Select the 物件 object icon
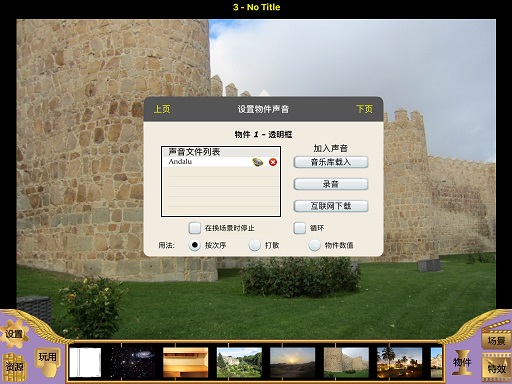This screenshot has height=384, width=512. coord(462,362)
